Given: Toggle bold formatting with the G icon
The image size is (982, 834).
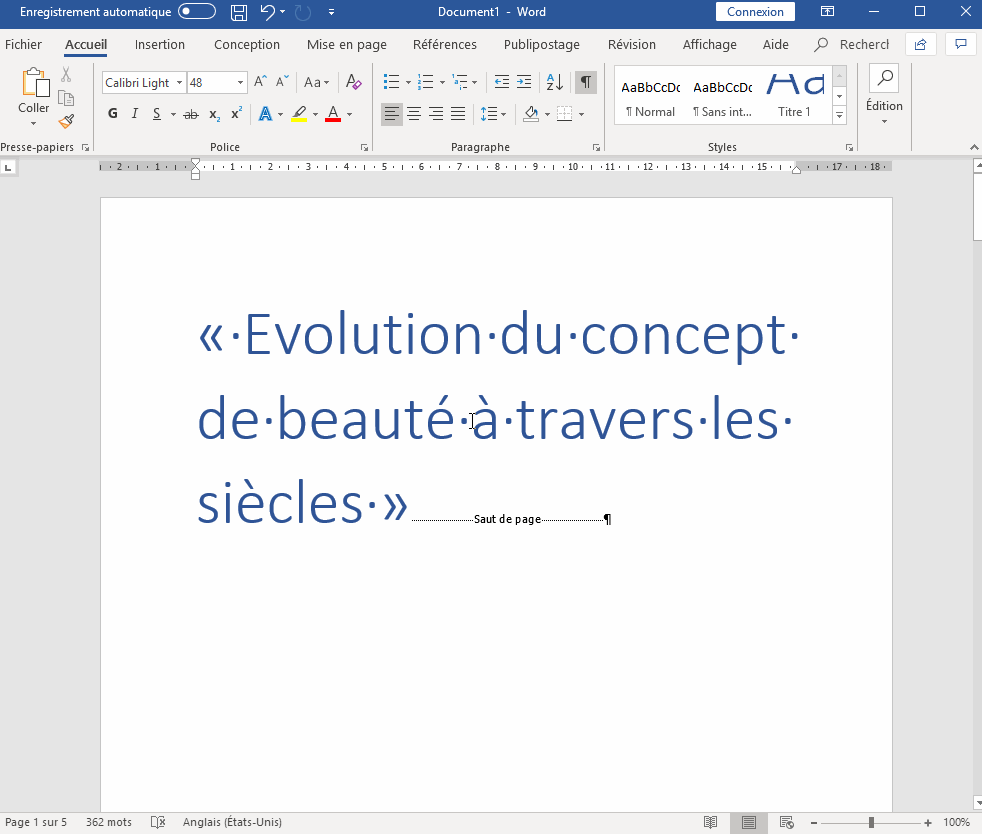Looking at the screenshot, I should coord(112,113).
